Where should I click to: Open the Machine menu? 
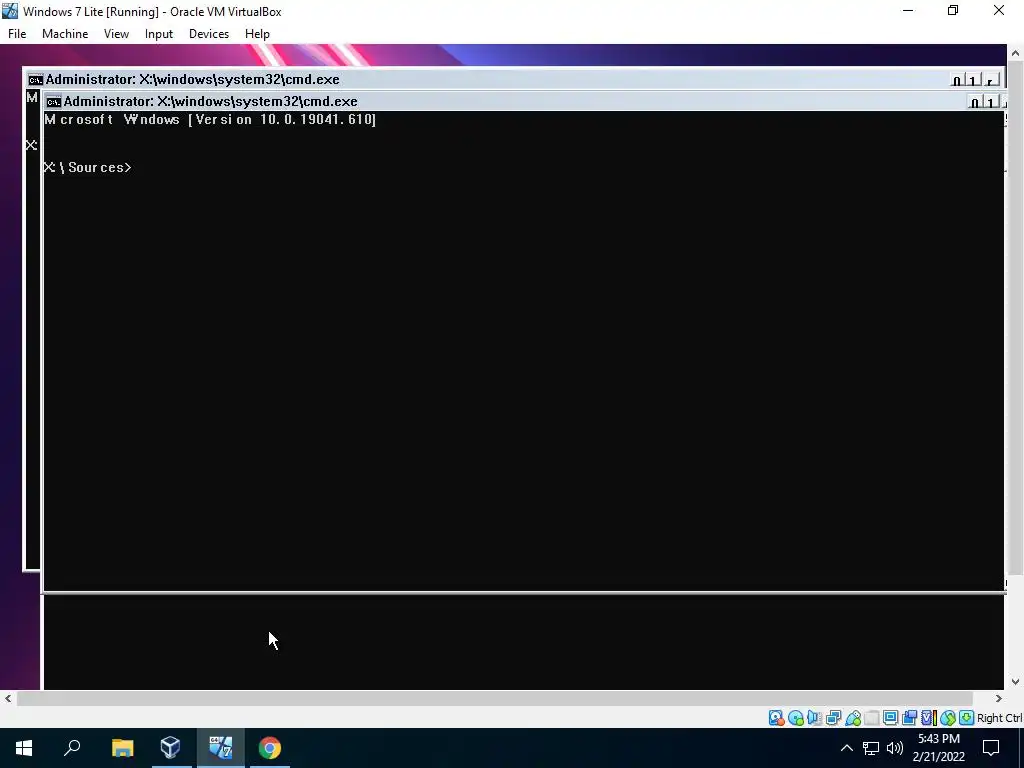(x=65, y=34)
